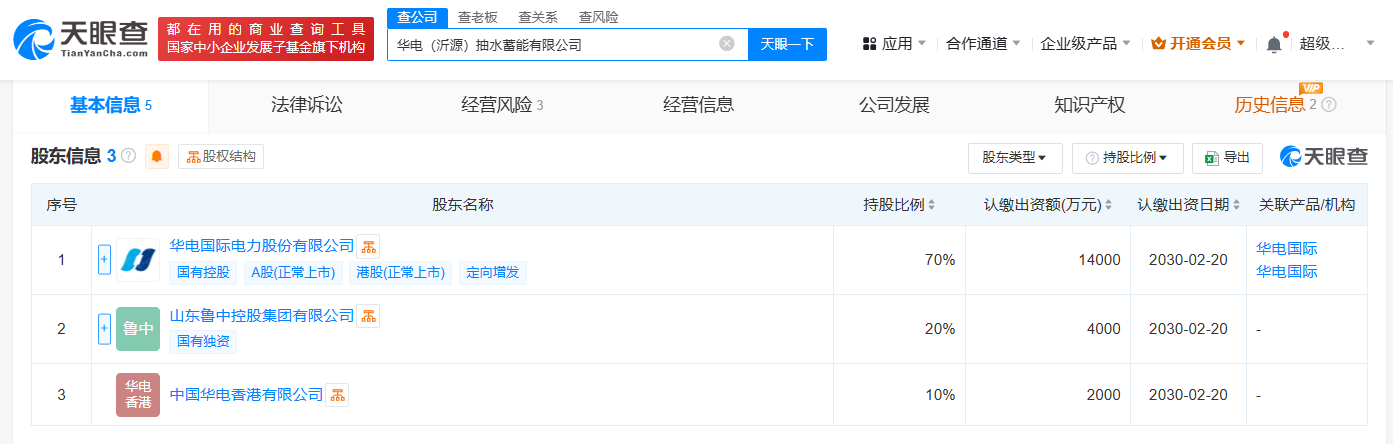
Task: Click the red banner 国家中小企业发展子基金旗下机构
Action: click(265, 47)
